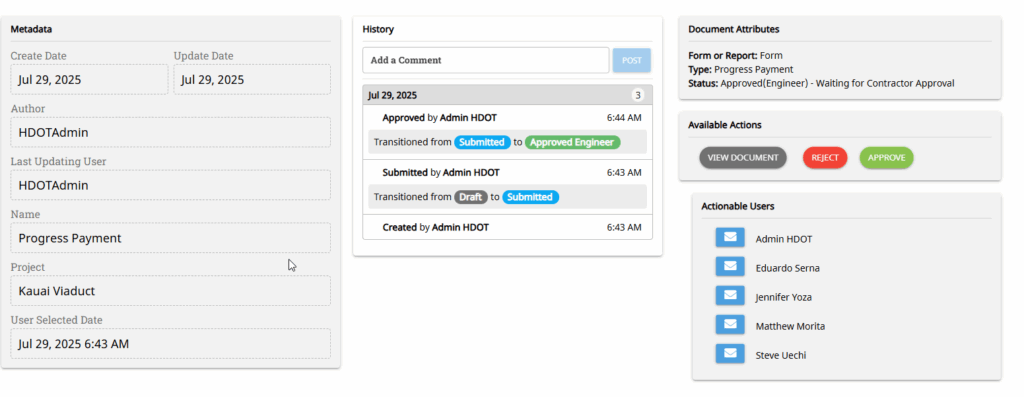This screenshot has height=397, width=1024.
Task: Select the Create Date field
Action: (89, 80)
